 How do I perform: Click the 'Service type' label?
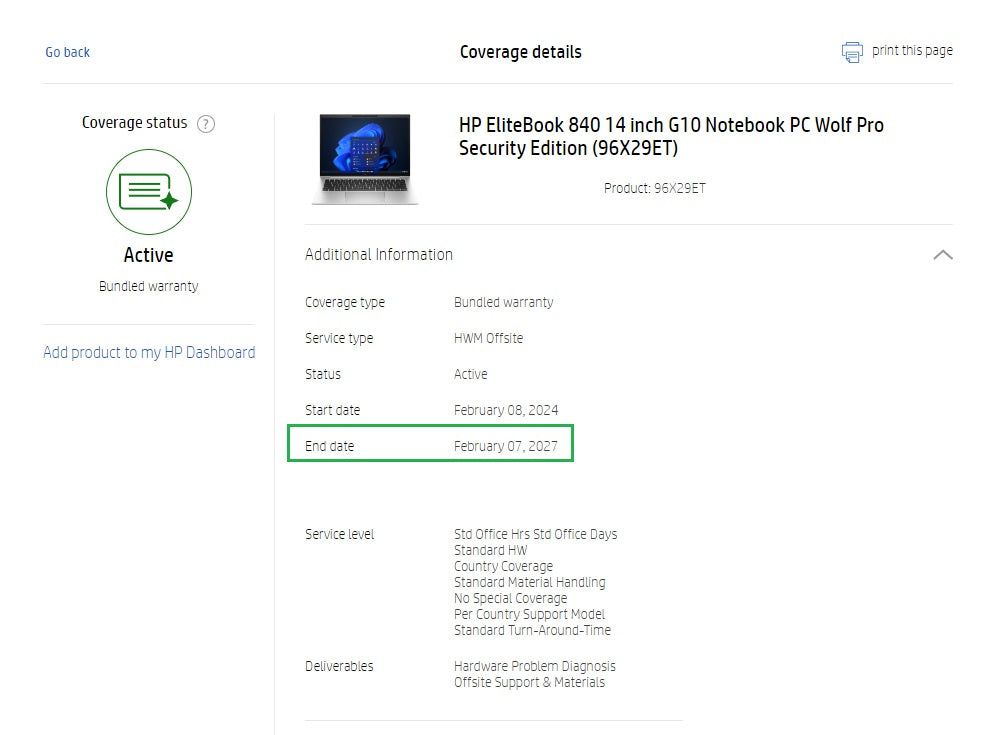point(339,338)
